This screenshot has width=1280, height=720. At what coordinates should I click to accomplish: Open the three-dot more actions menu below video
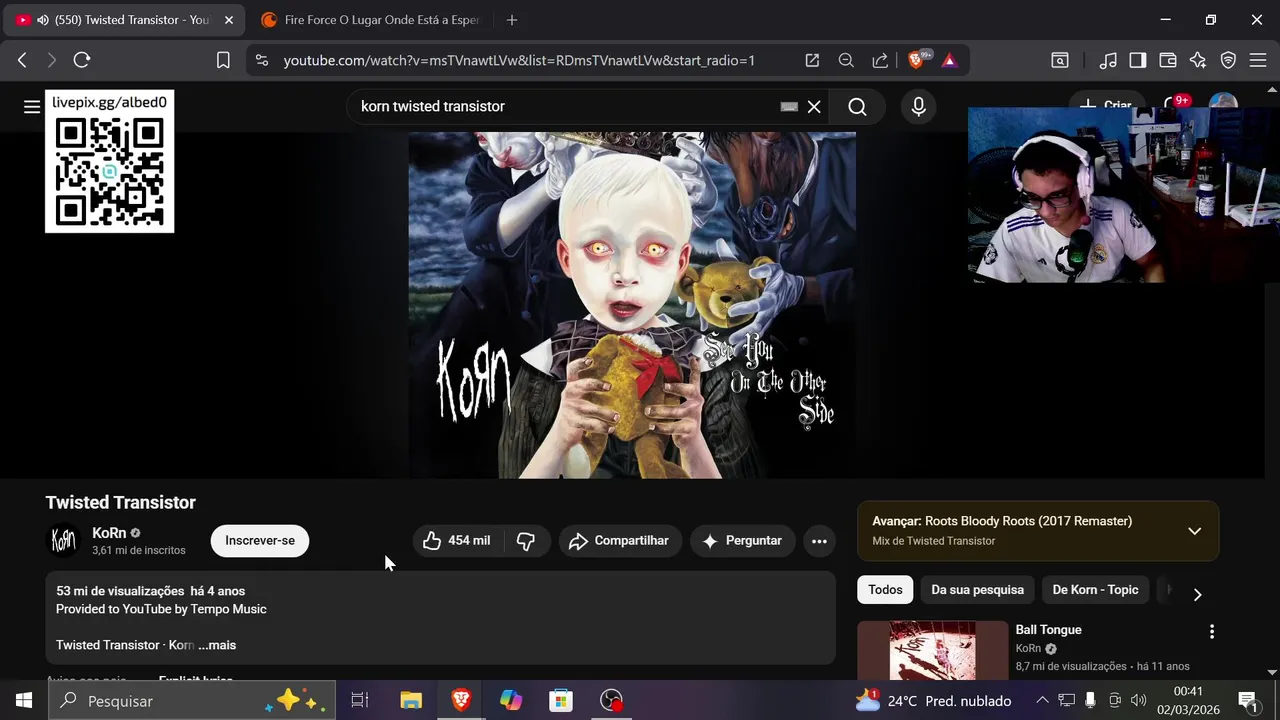(x=819, y=541)
